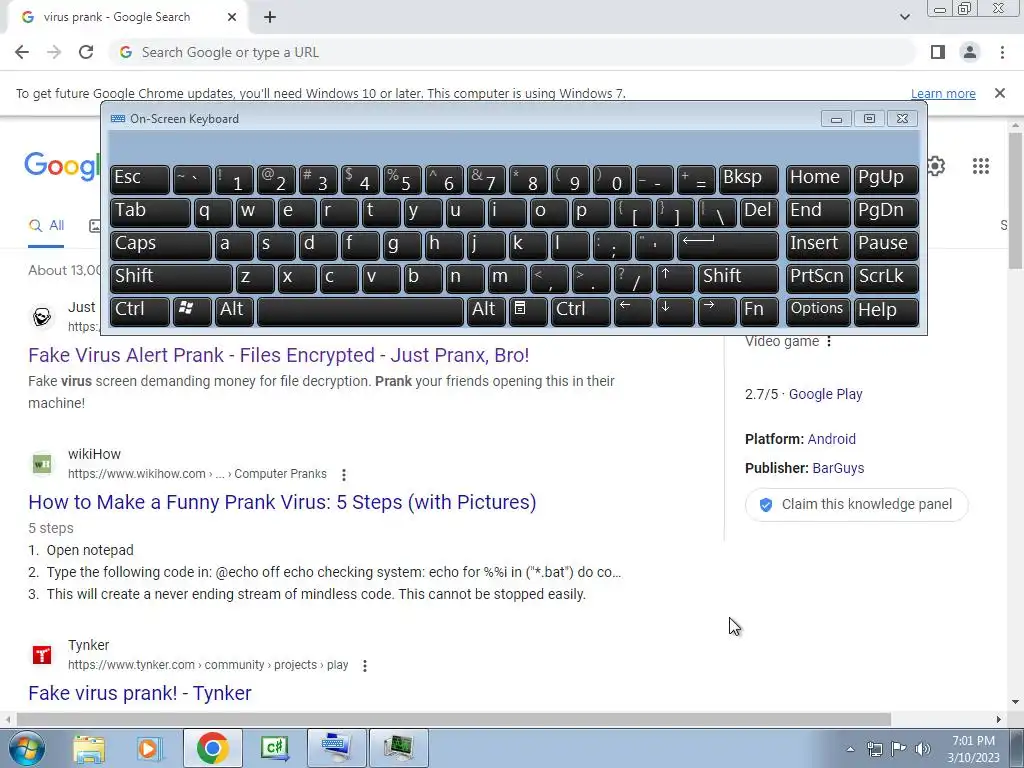
Task: Tap the Bksp key on keyboard
Action: click(749, 178)
